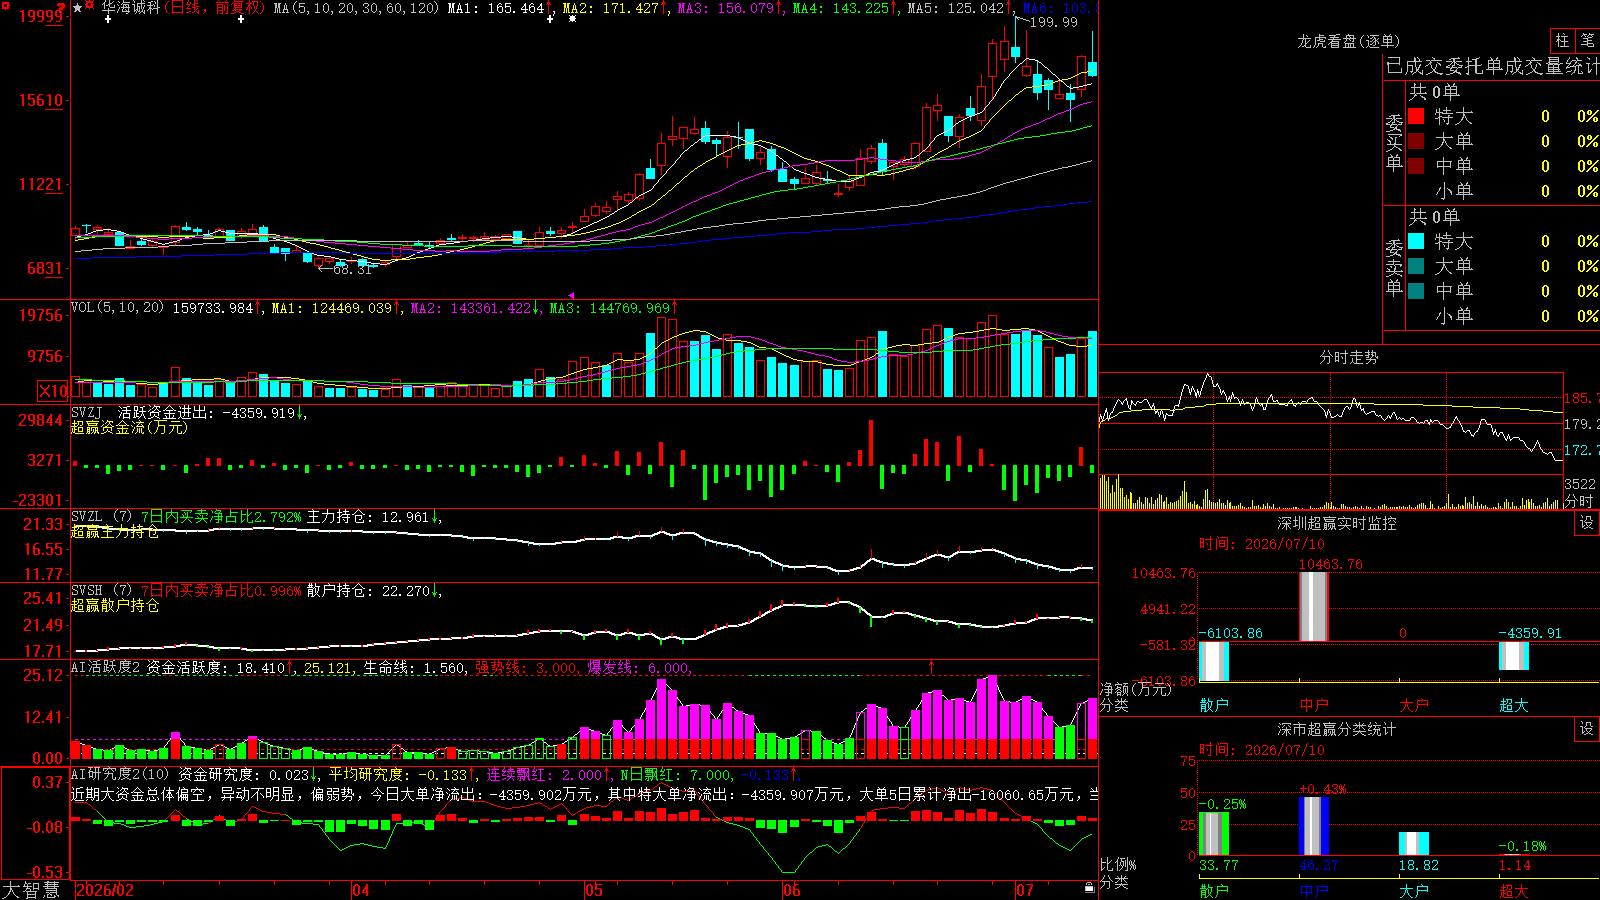The height and width of the screenshot is (900, 1600).
Task: Click the plus marker below the MA1 value
Action: [x=550, y=19]
